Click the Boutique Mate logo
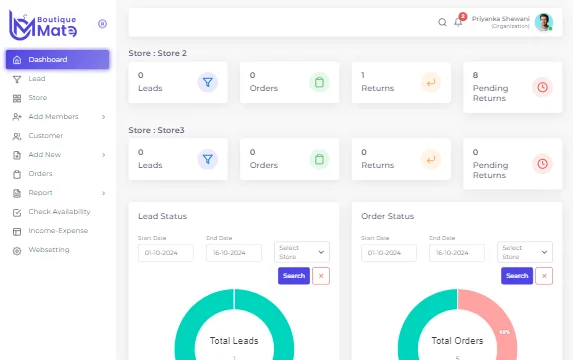Viewport: 573px width, 360px height. click(43, 25)
